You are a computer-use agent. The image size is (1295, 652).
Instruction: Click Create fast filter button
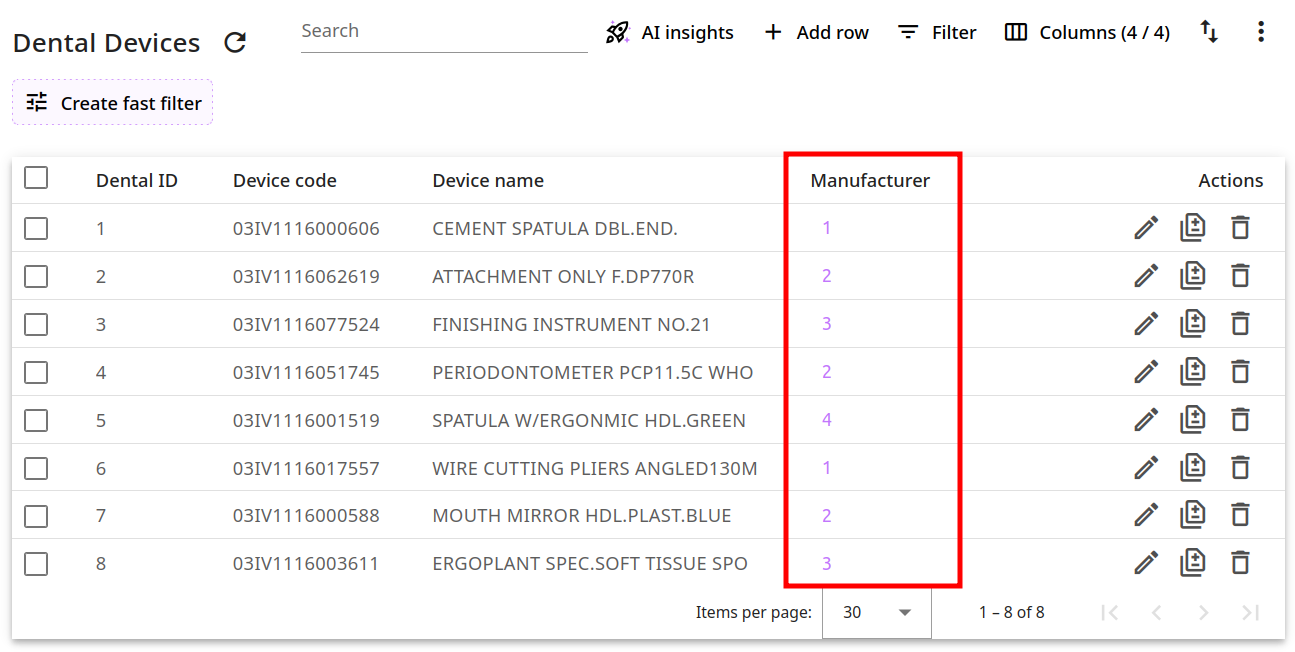click(x=113, y=103)
